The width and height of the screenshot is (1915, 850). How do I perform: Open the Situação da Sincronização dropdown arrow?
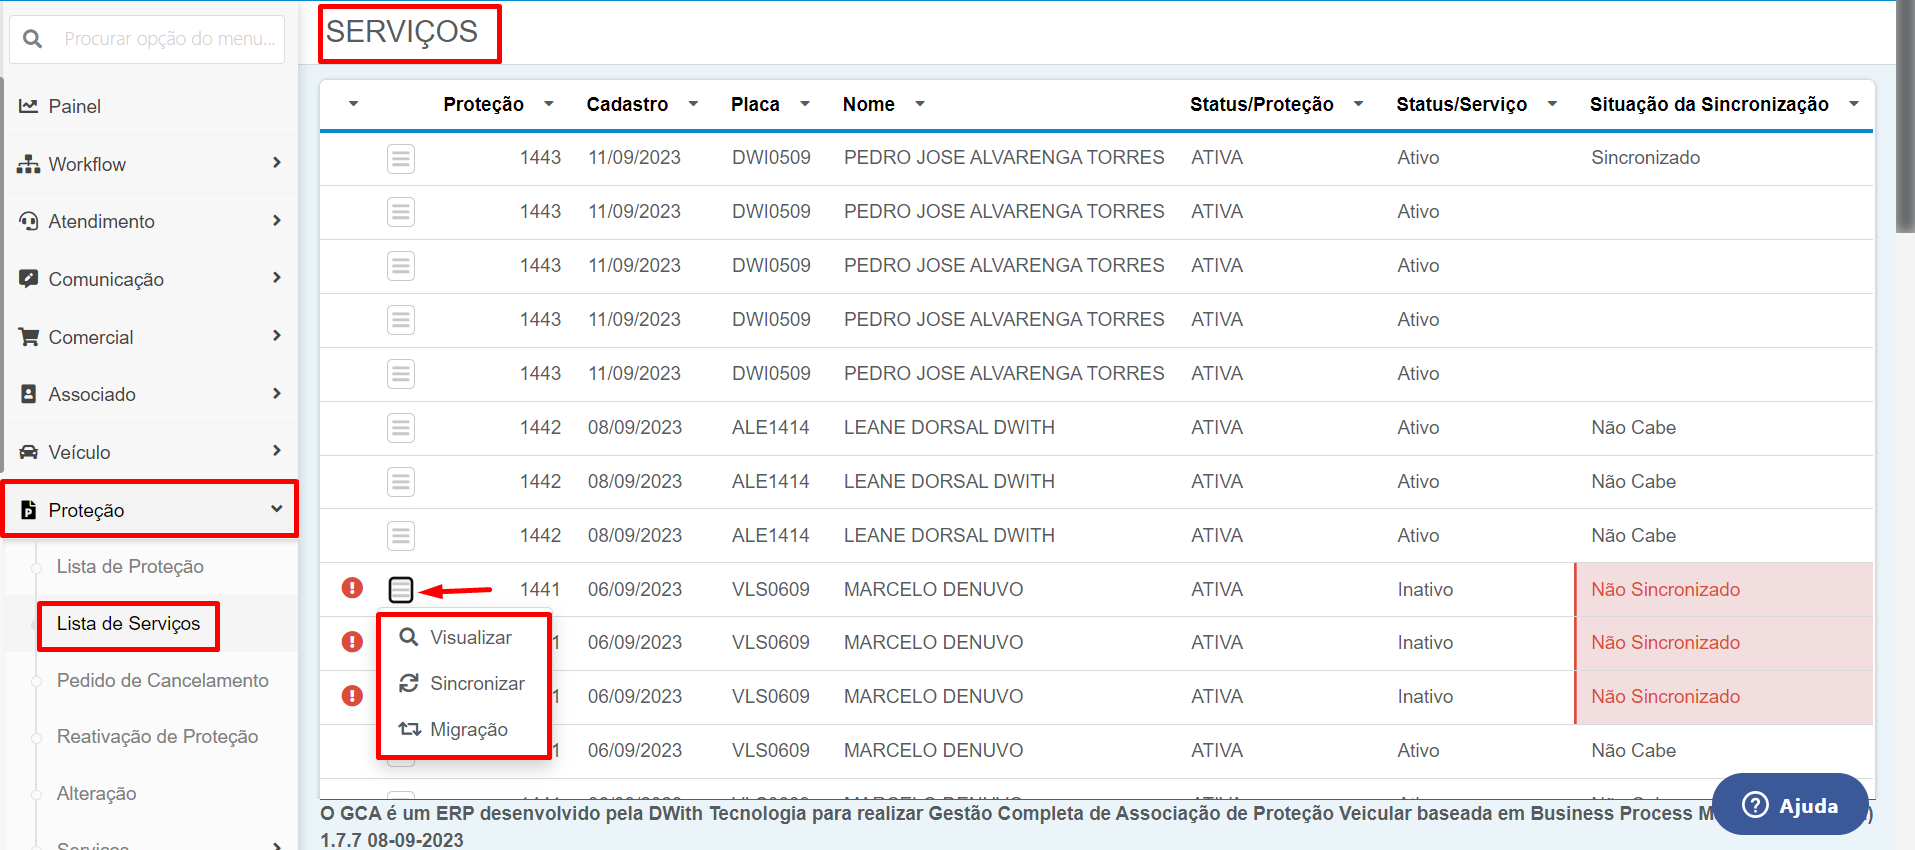click(x=1854, y=104)
